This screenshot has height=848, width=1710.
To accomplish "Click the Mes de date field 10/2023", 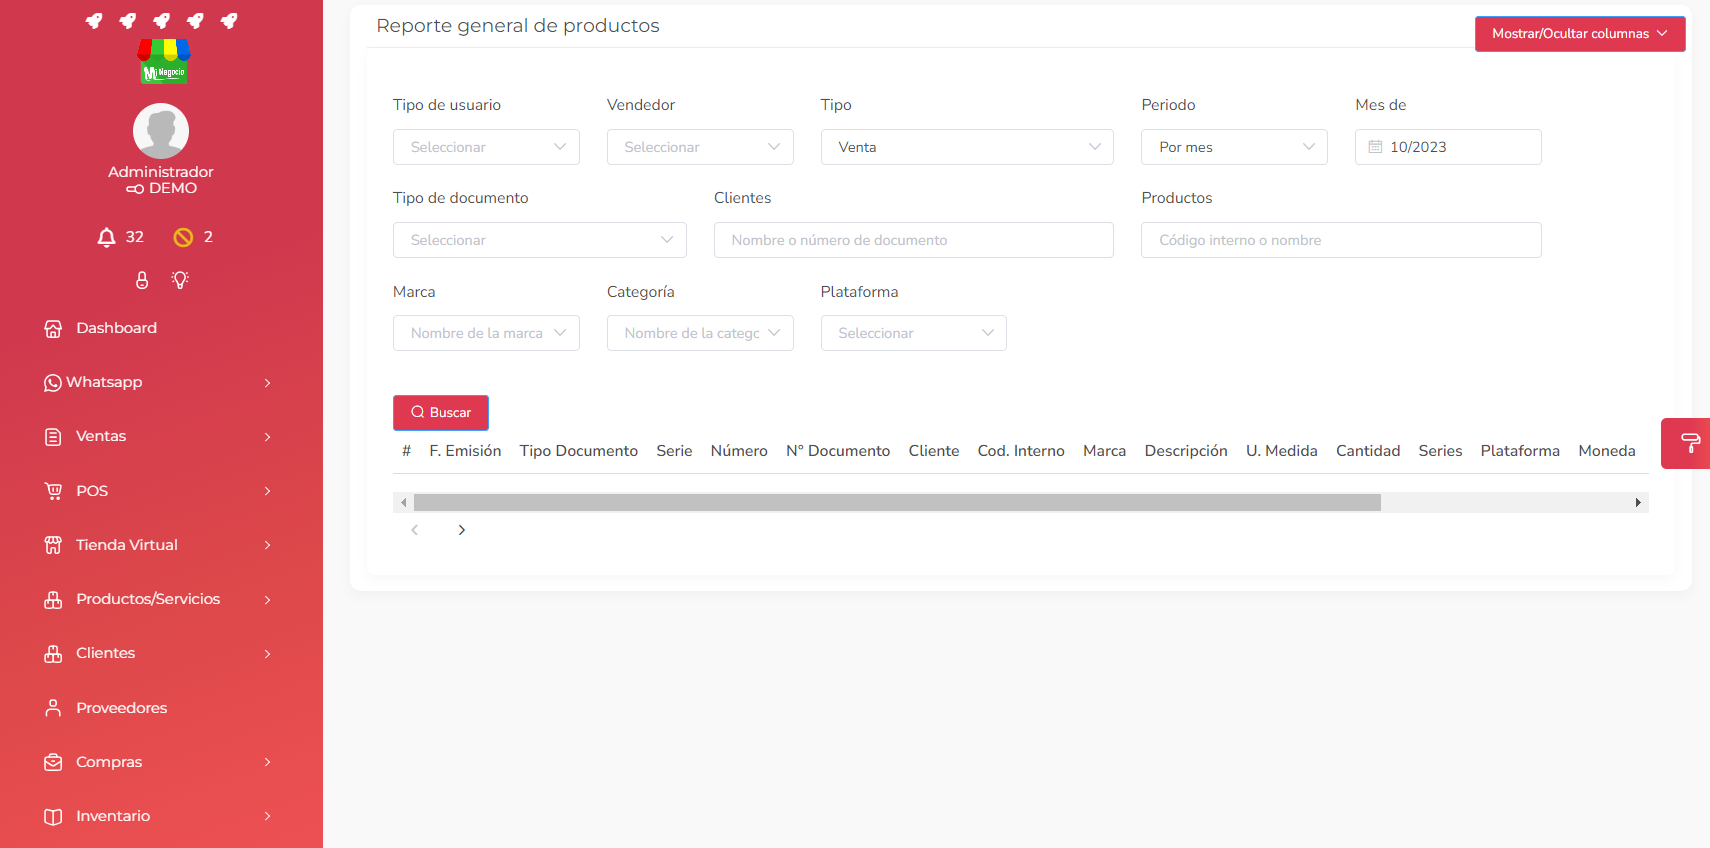I will tap(1448, 147).
